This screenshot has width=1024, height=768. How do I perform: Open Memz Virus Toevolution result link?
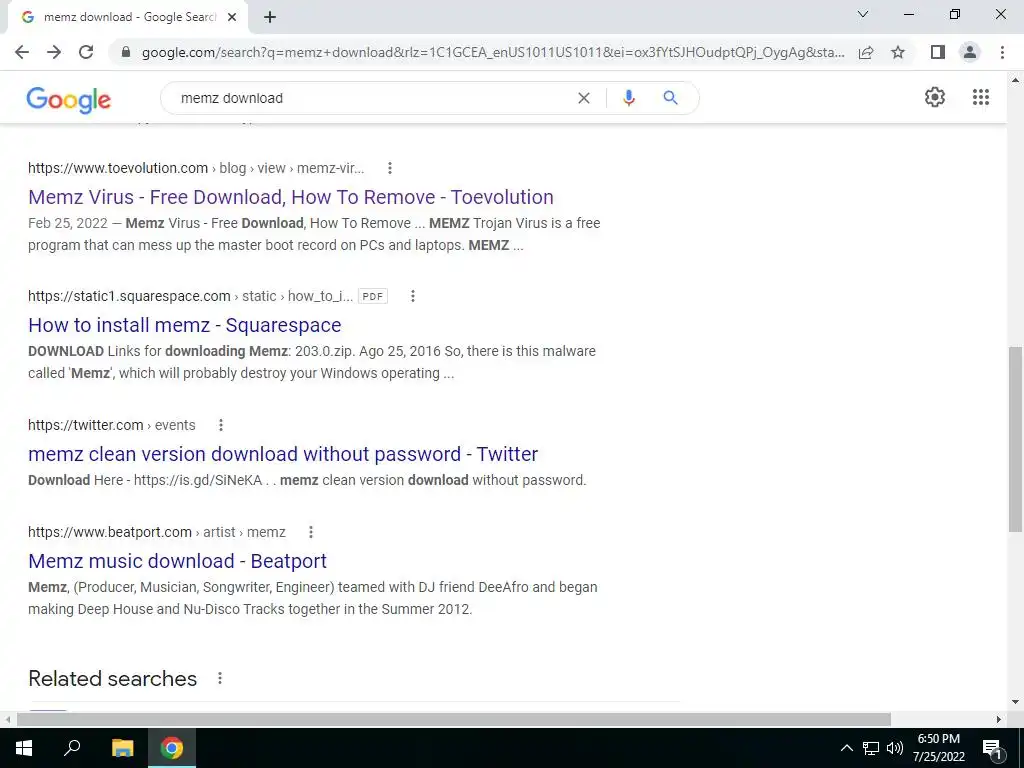(291, 197)
